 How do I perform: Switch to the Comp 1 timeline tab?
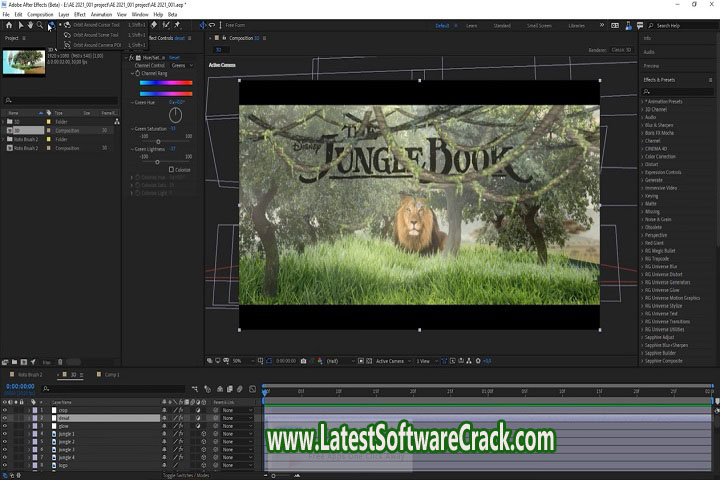112,375
